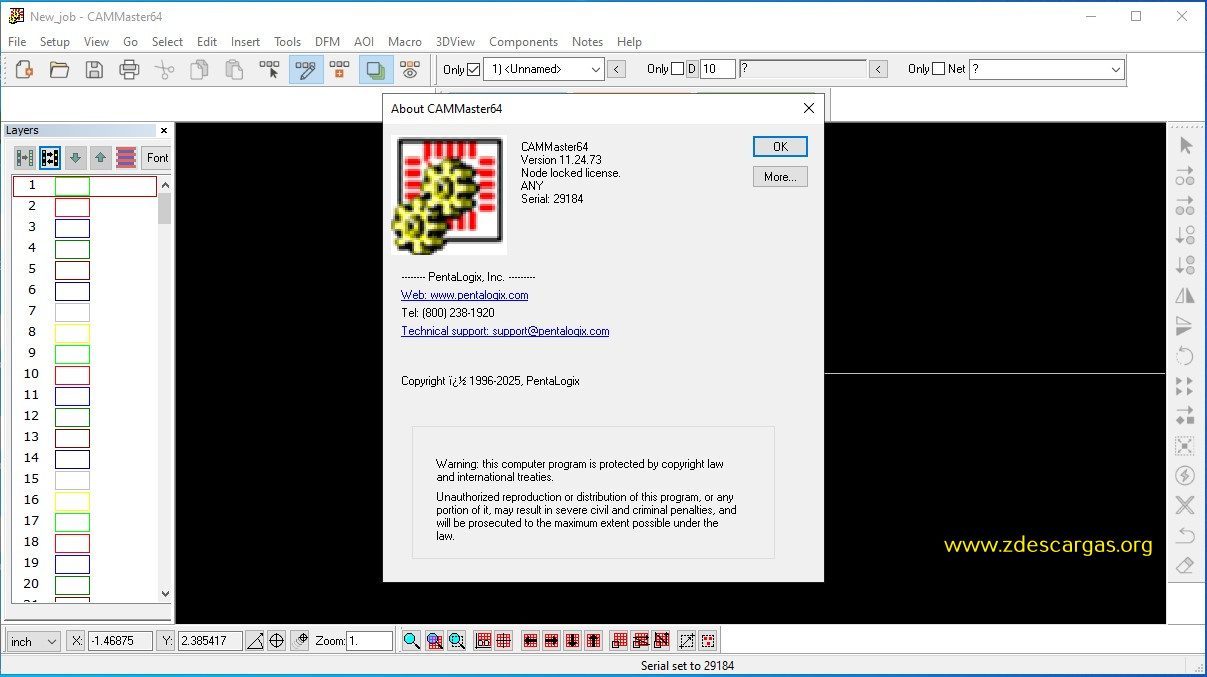Activate the select mode icon with cursor arrow
Viewport: 1207px width, 677px height.
[270, 69]
